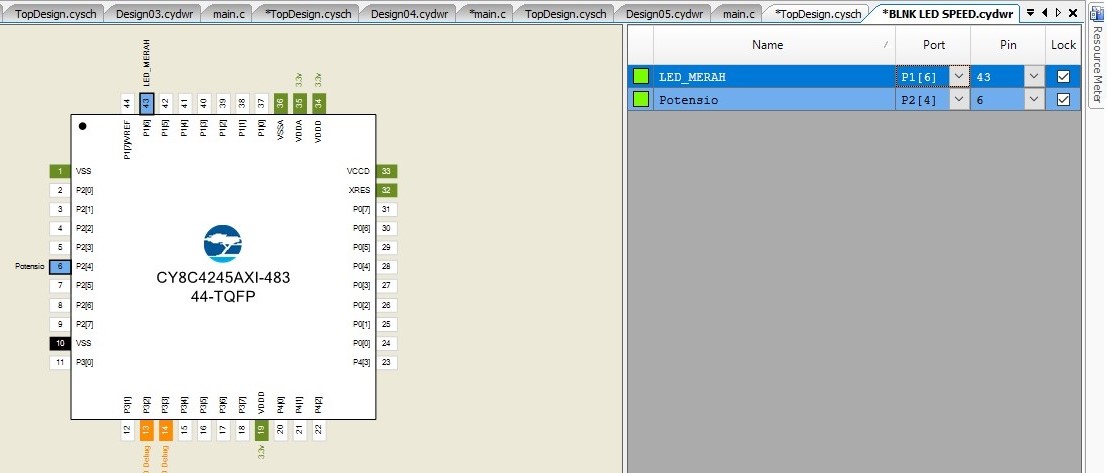Select orange debug pin 14
This screenshot has height=473, width=1107.
click(165, 429)
